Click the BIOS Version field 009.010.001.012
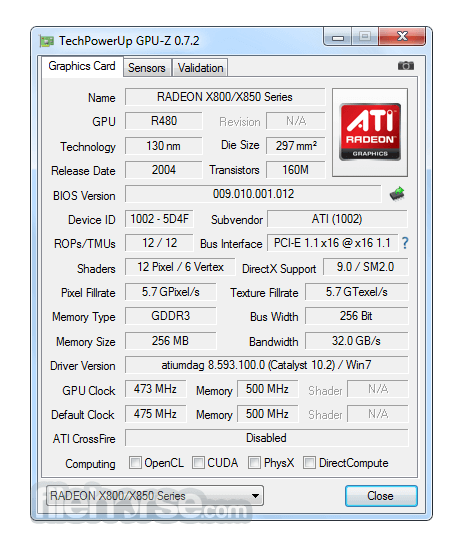Viewport: 464px width, 554px height. pos(253,194)
